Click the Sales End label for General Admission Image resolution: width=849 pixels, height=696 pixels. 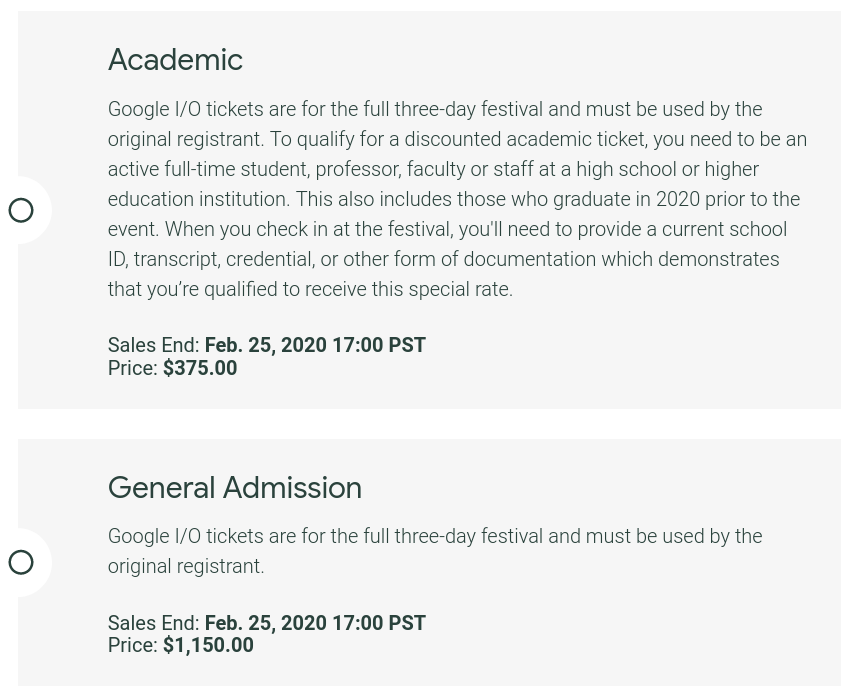(153, 623)
